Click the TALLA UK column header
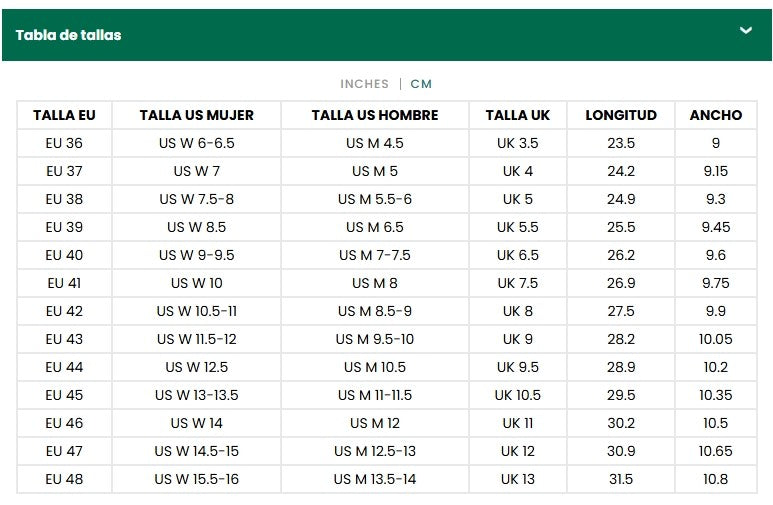Viewport: 773px width, 505px height. tap(518, 115)
